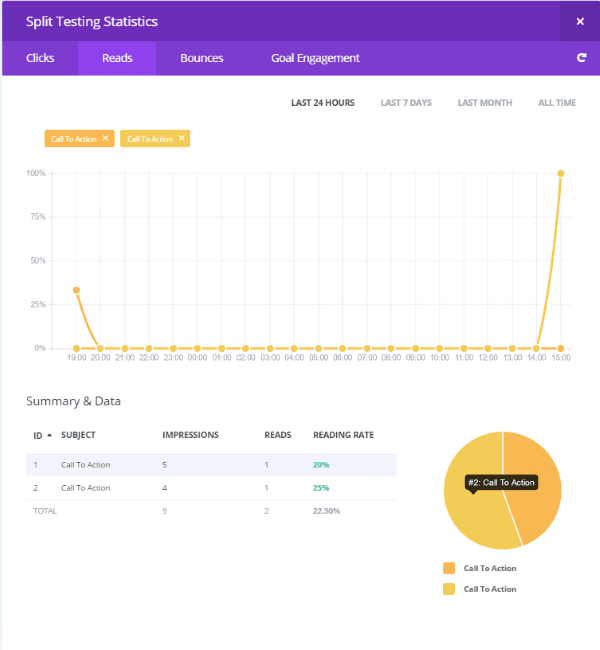This screenshot has height=650, width=600.
Task: Toggle the yellow legend swatch
Action: pyautogui.click(x=447, y=589)
